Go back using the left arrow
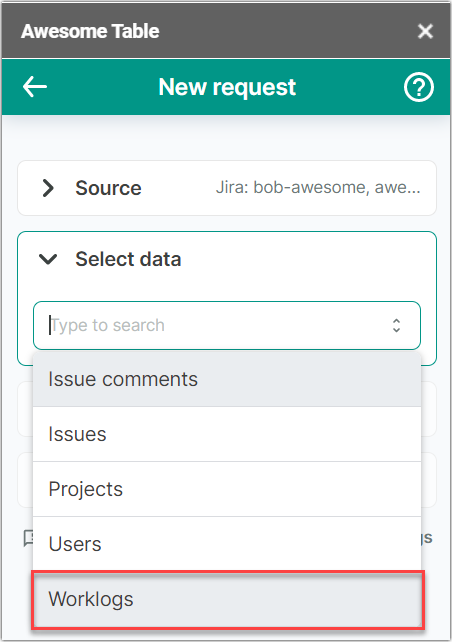This screenshot has width=453, height=643. pyautogui.click(x=35, y=87)
